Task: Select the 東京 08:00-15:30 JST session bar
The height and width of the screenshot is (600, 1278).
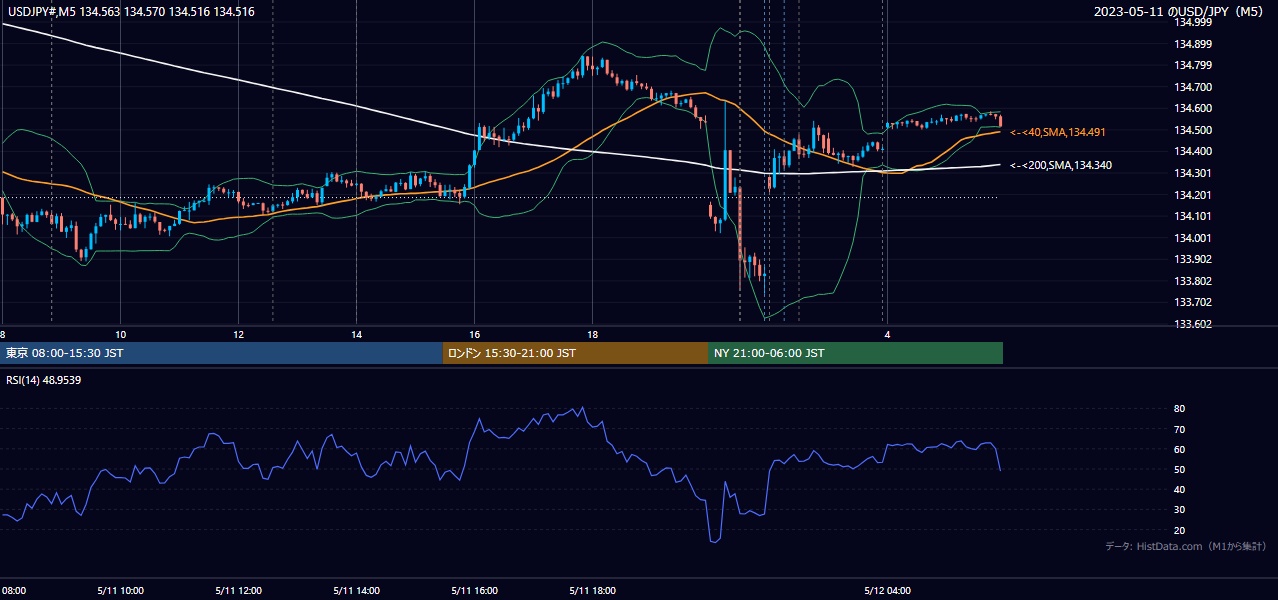Action: click(222, 353)
